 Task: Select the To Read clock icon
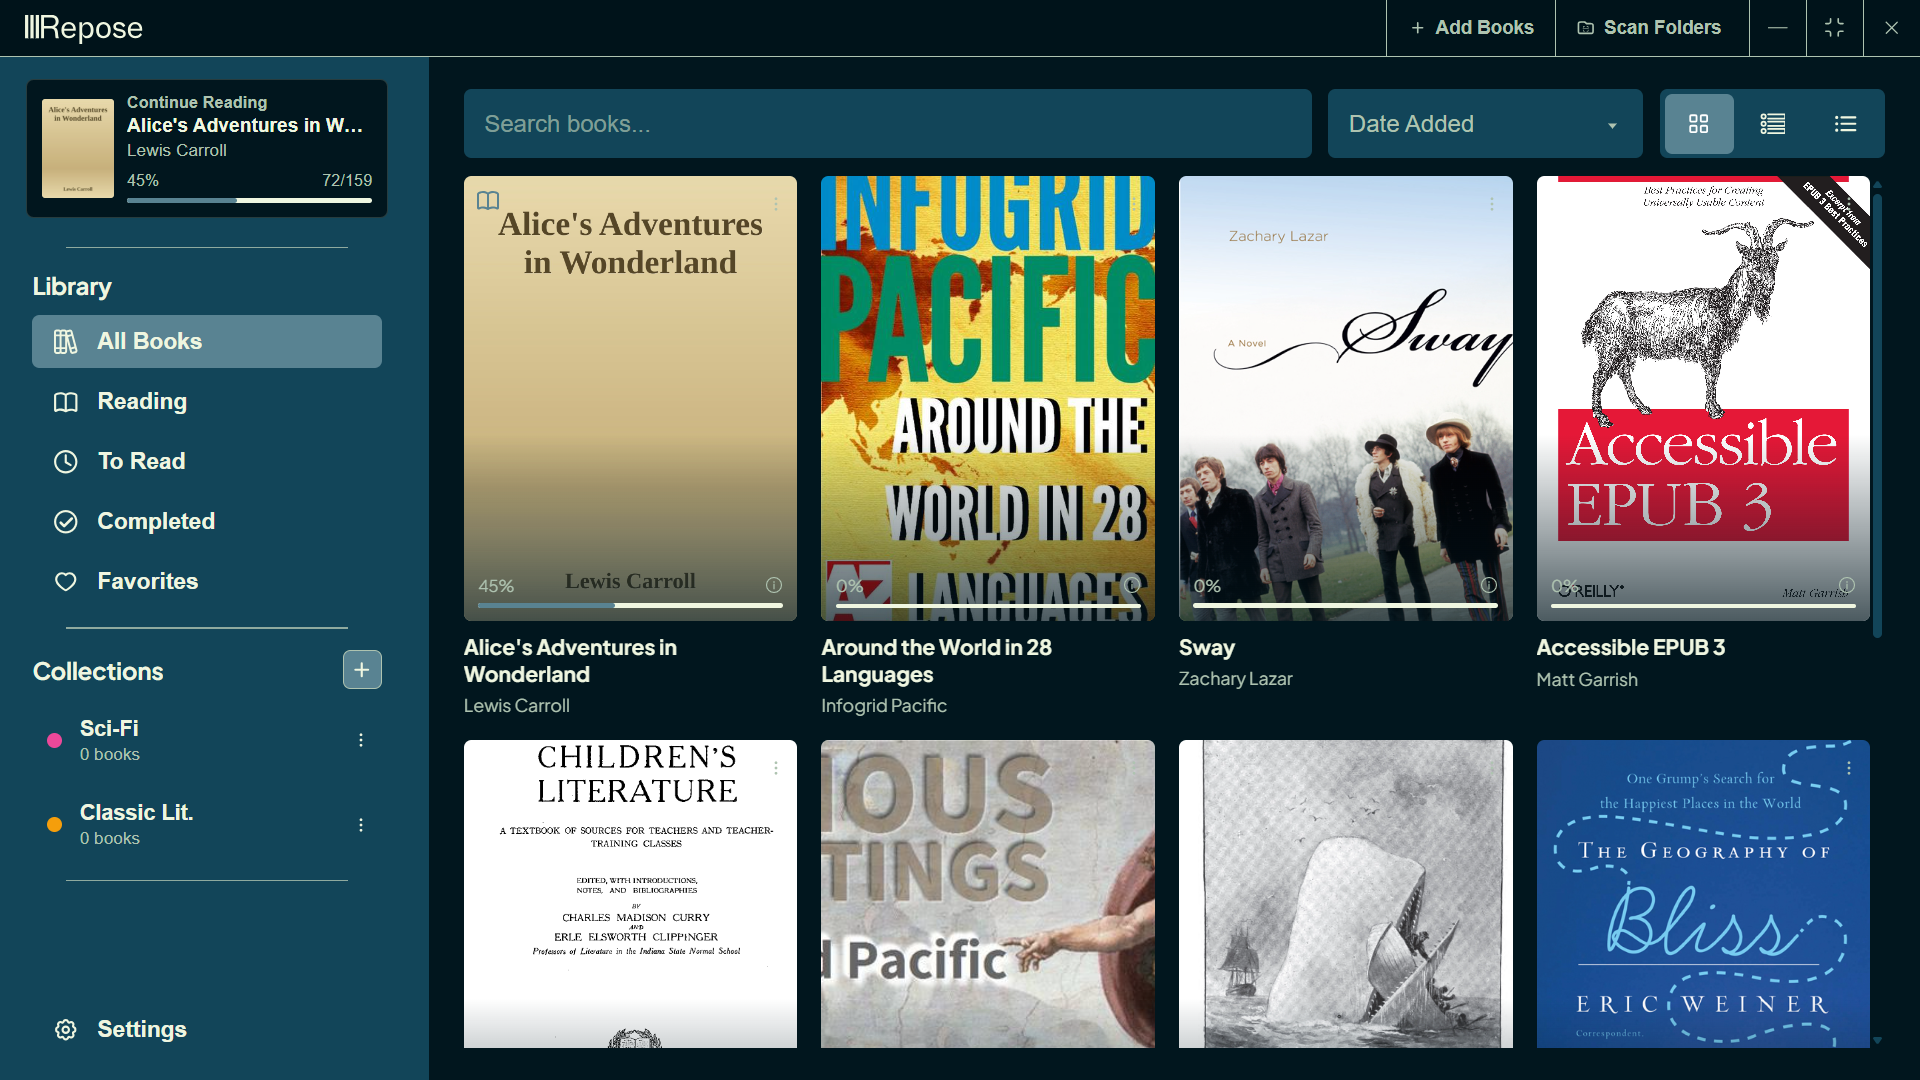click(x=65, y=461)
